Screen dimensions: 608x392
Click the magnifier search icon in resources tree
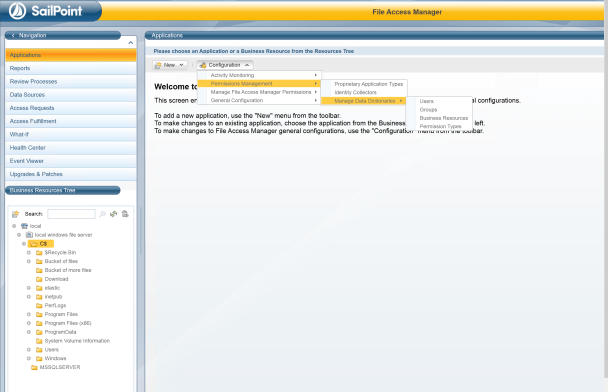coord(102,214)
